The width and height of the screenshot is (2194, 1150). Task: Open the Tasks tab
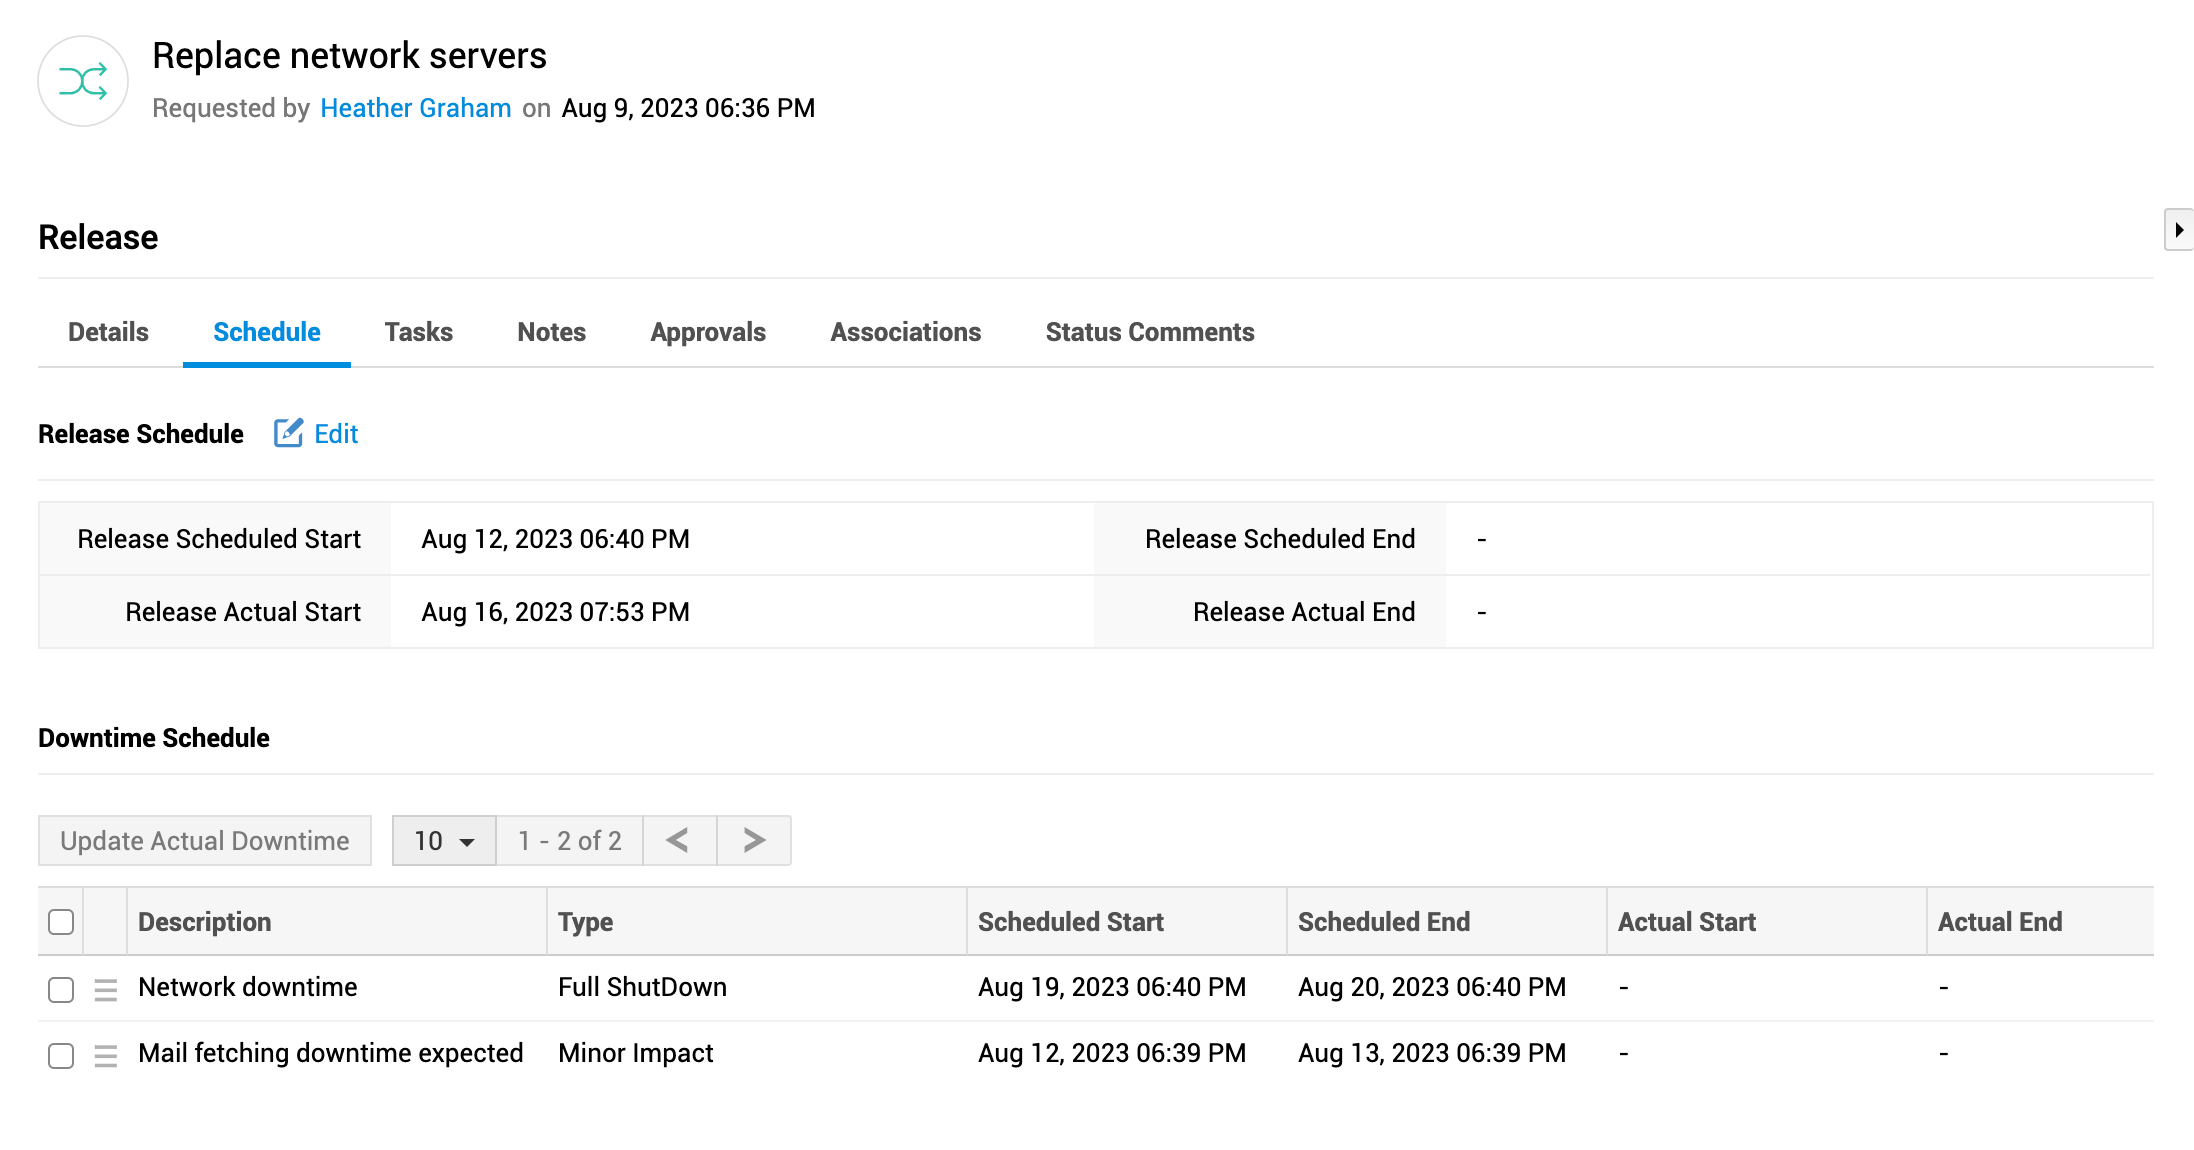419,332
